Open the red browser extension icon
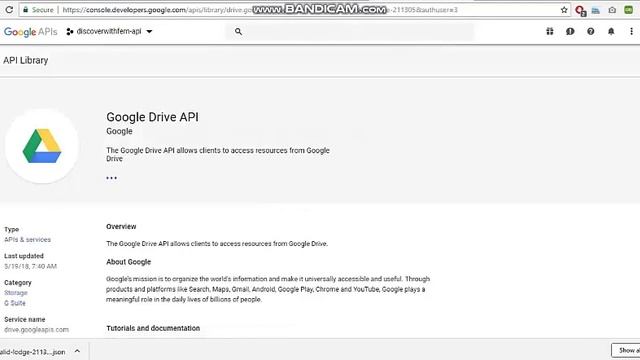The width and height of the screenshot is (640, 360). tap(580, 10)
